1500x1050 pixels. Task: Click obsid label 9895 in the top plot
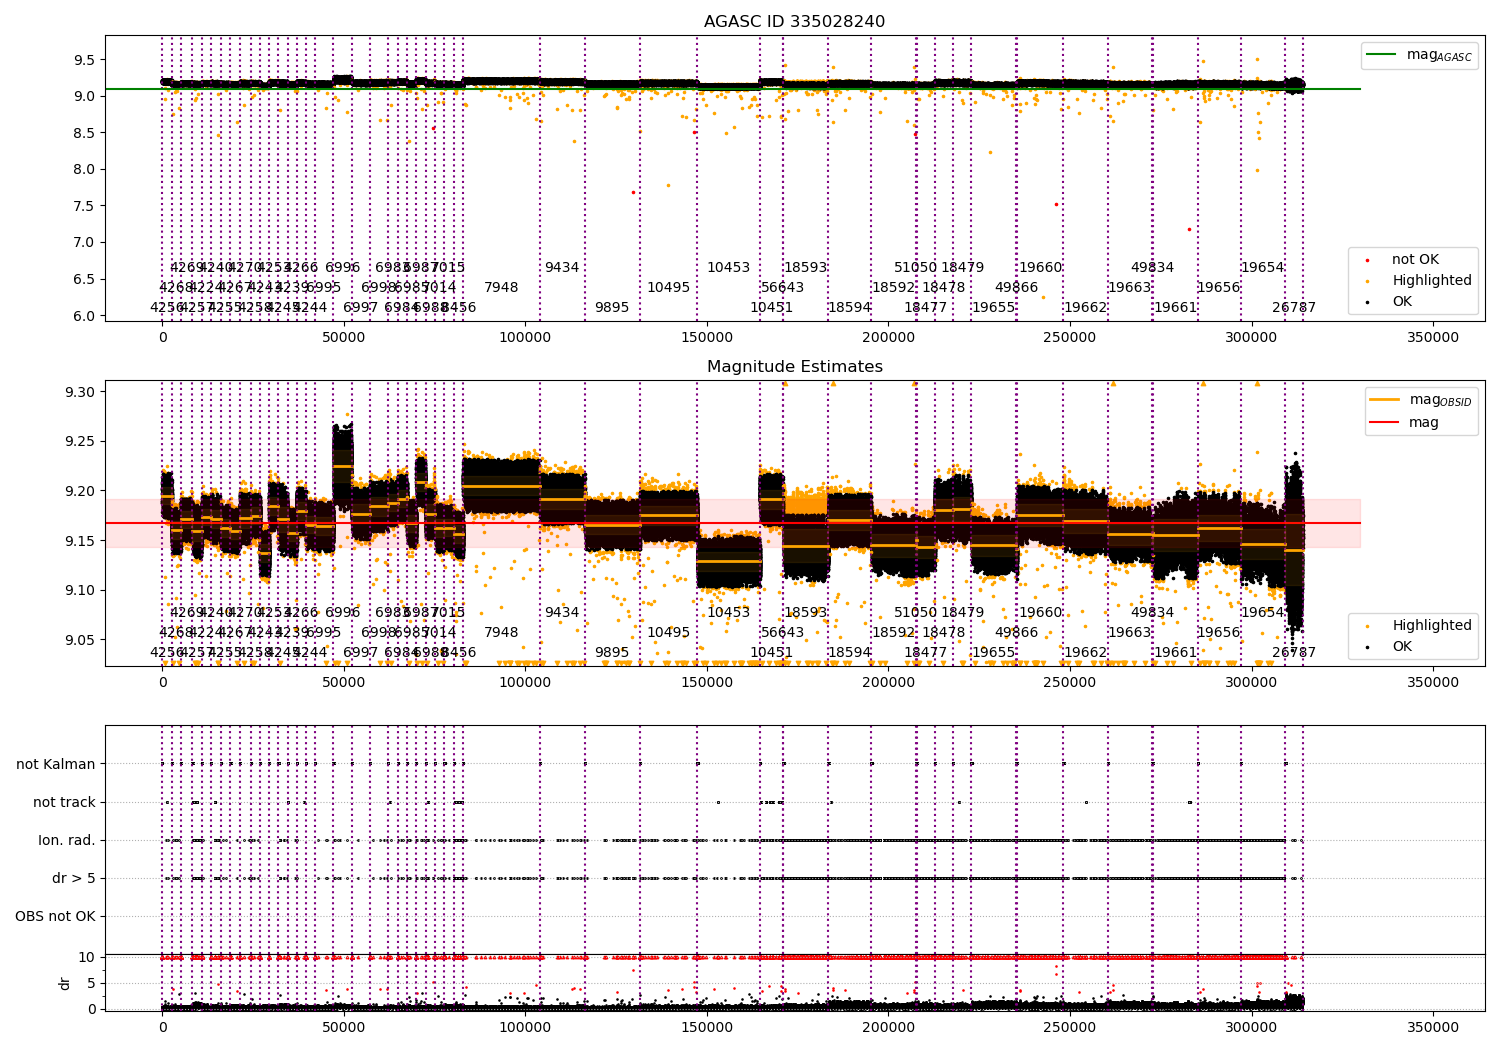pos(612,308)
